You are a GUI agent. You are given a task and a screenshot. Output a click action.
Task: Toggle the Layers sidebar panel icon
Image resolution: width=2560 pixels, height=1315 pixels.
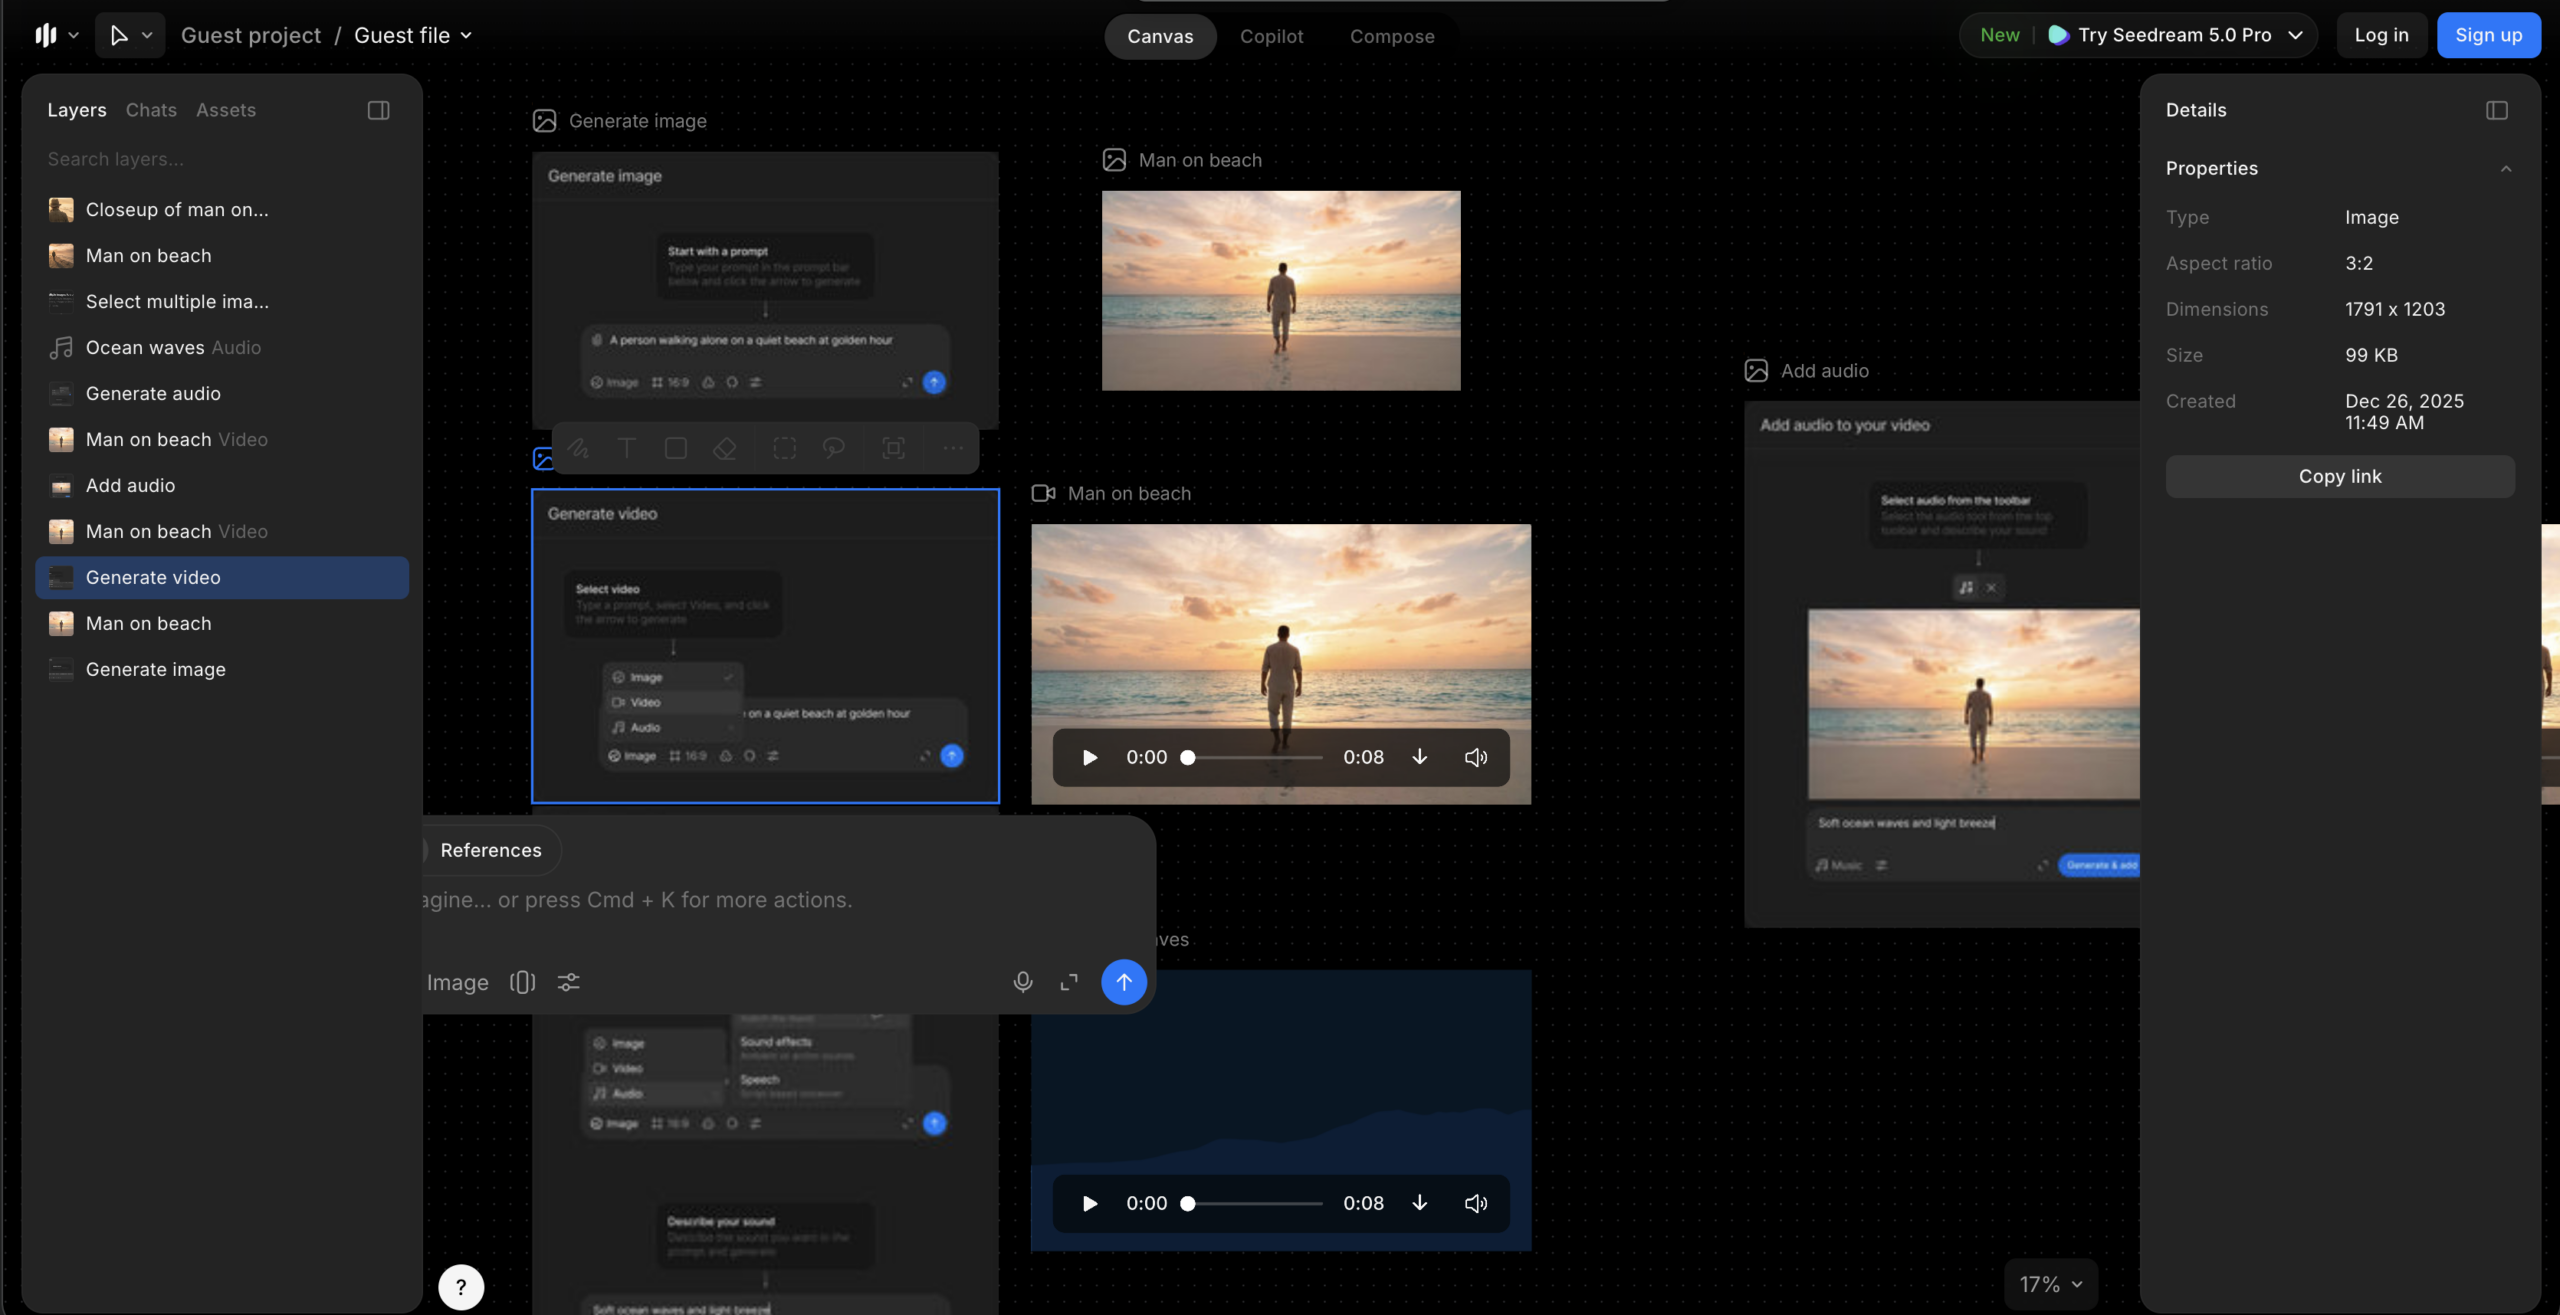click(378, 110)
